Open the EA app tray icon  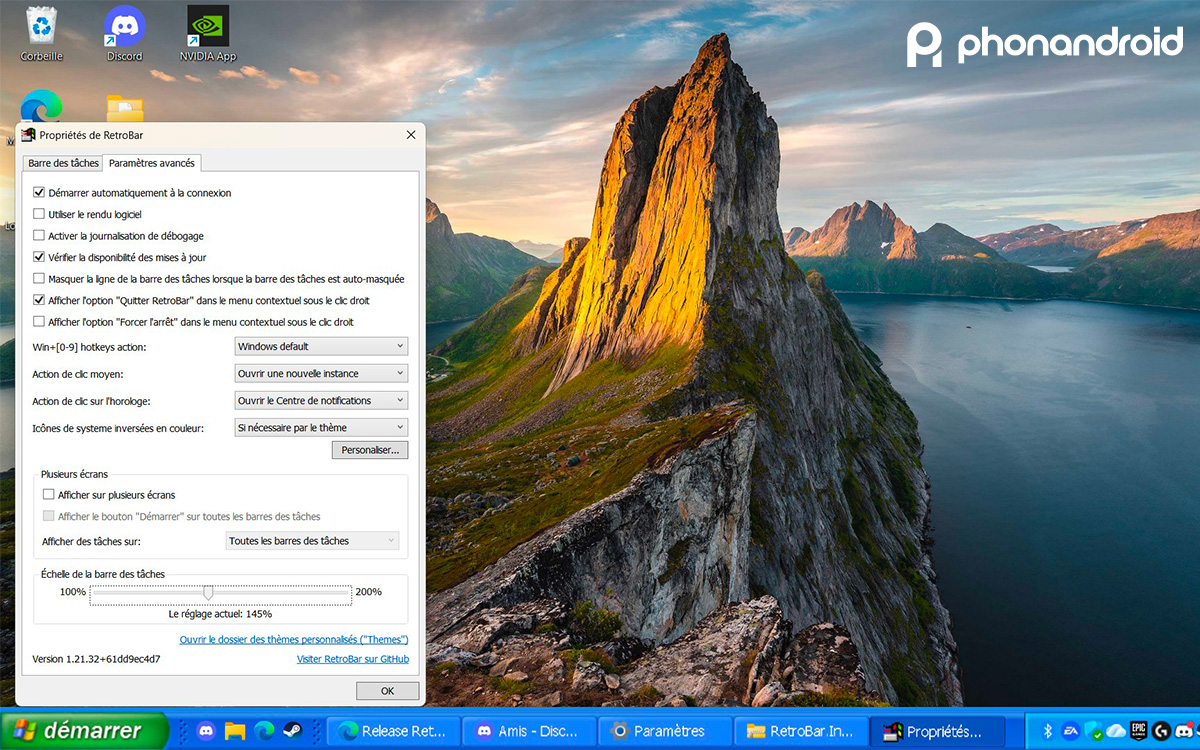coord(1072,731)
